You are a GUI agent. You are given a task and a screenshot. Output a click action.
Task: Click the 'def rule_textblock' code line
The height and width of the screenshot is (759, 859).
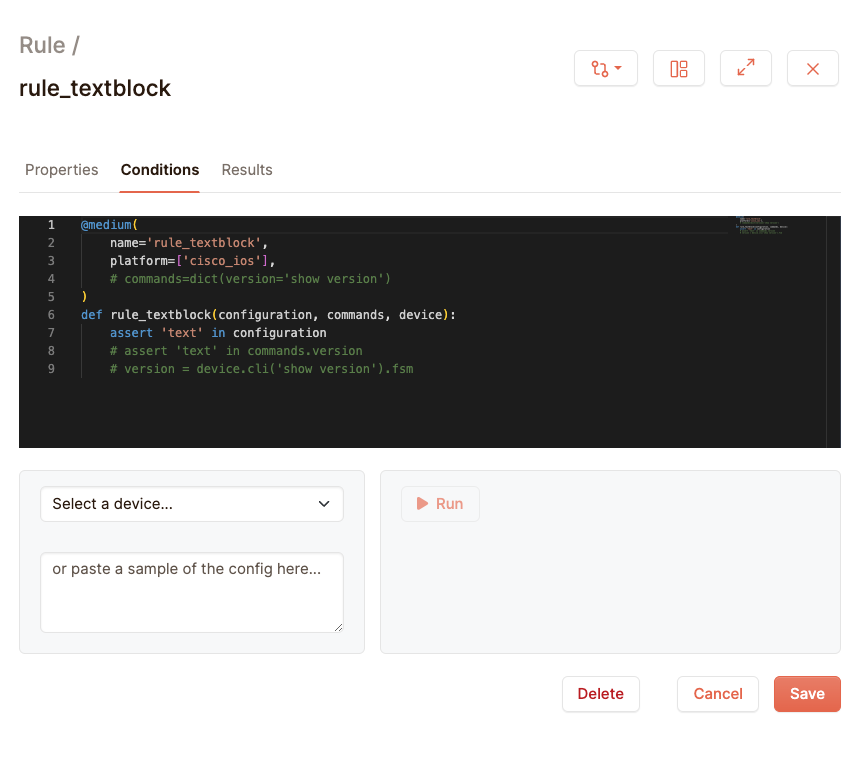(x=267, y=315)
